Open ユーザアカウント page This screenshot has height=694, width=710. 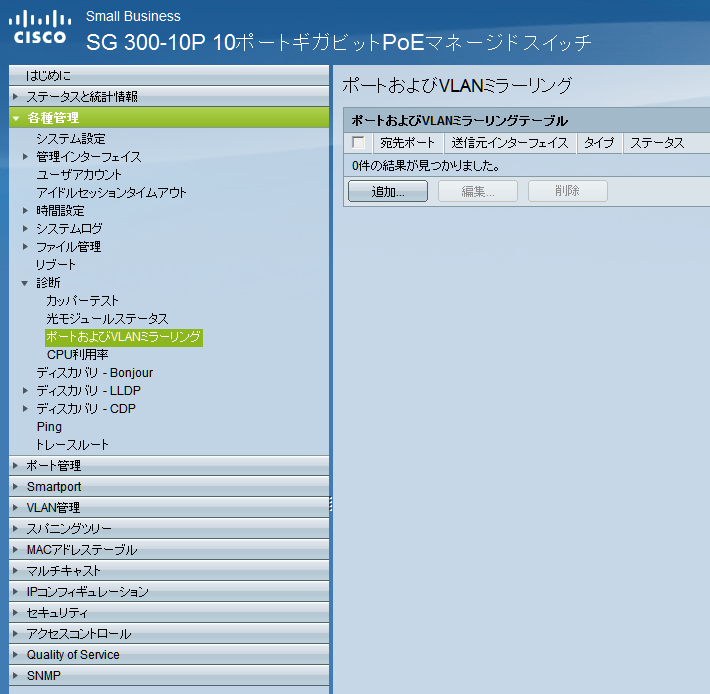tap(79, 175)
